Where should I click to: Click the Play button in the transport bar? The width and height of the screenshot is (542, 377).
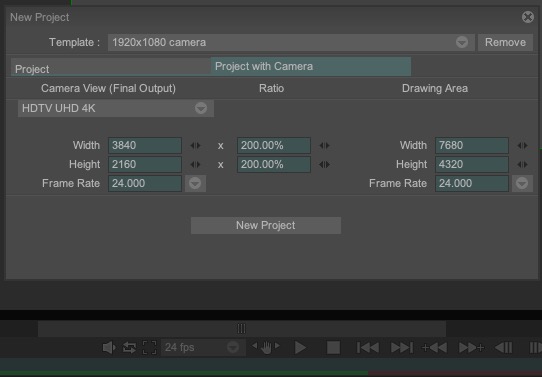pos(300,347)
